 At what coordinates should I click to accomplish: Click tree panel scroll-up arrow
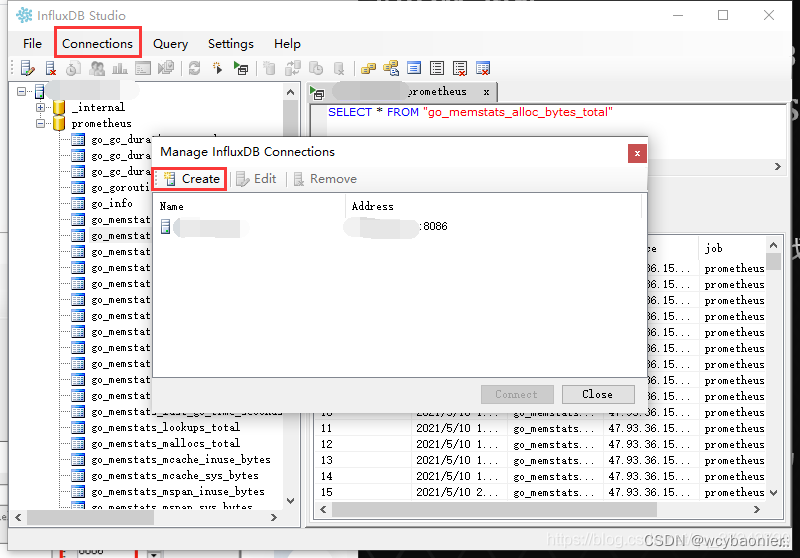click(290, 92)
